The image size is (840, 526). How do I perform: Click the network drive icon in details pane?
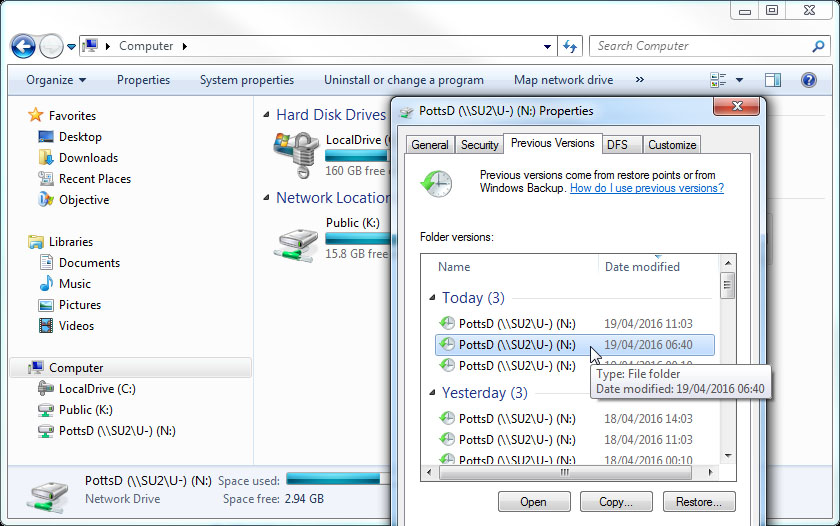point(49,496)
